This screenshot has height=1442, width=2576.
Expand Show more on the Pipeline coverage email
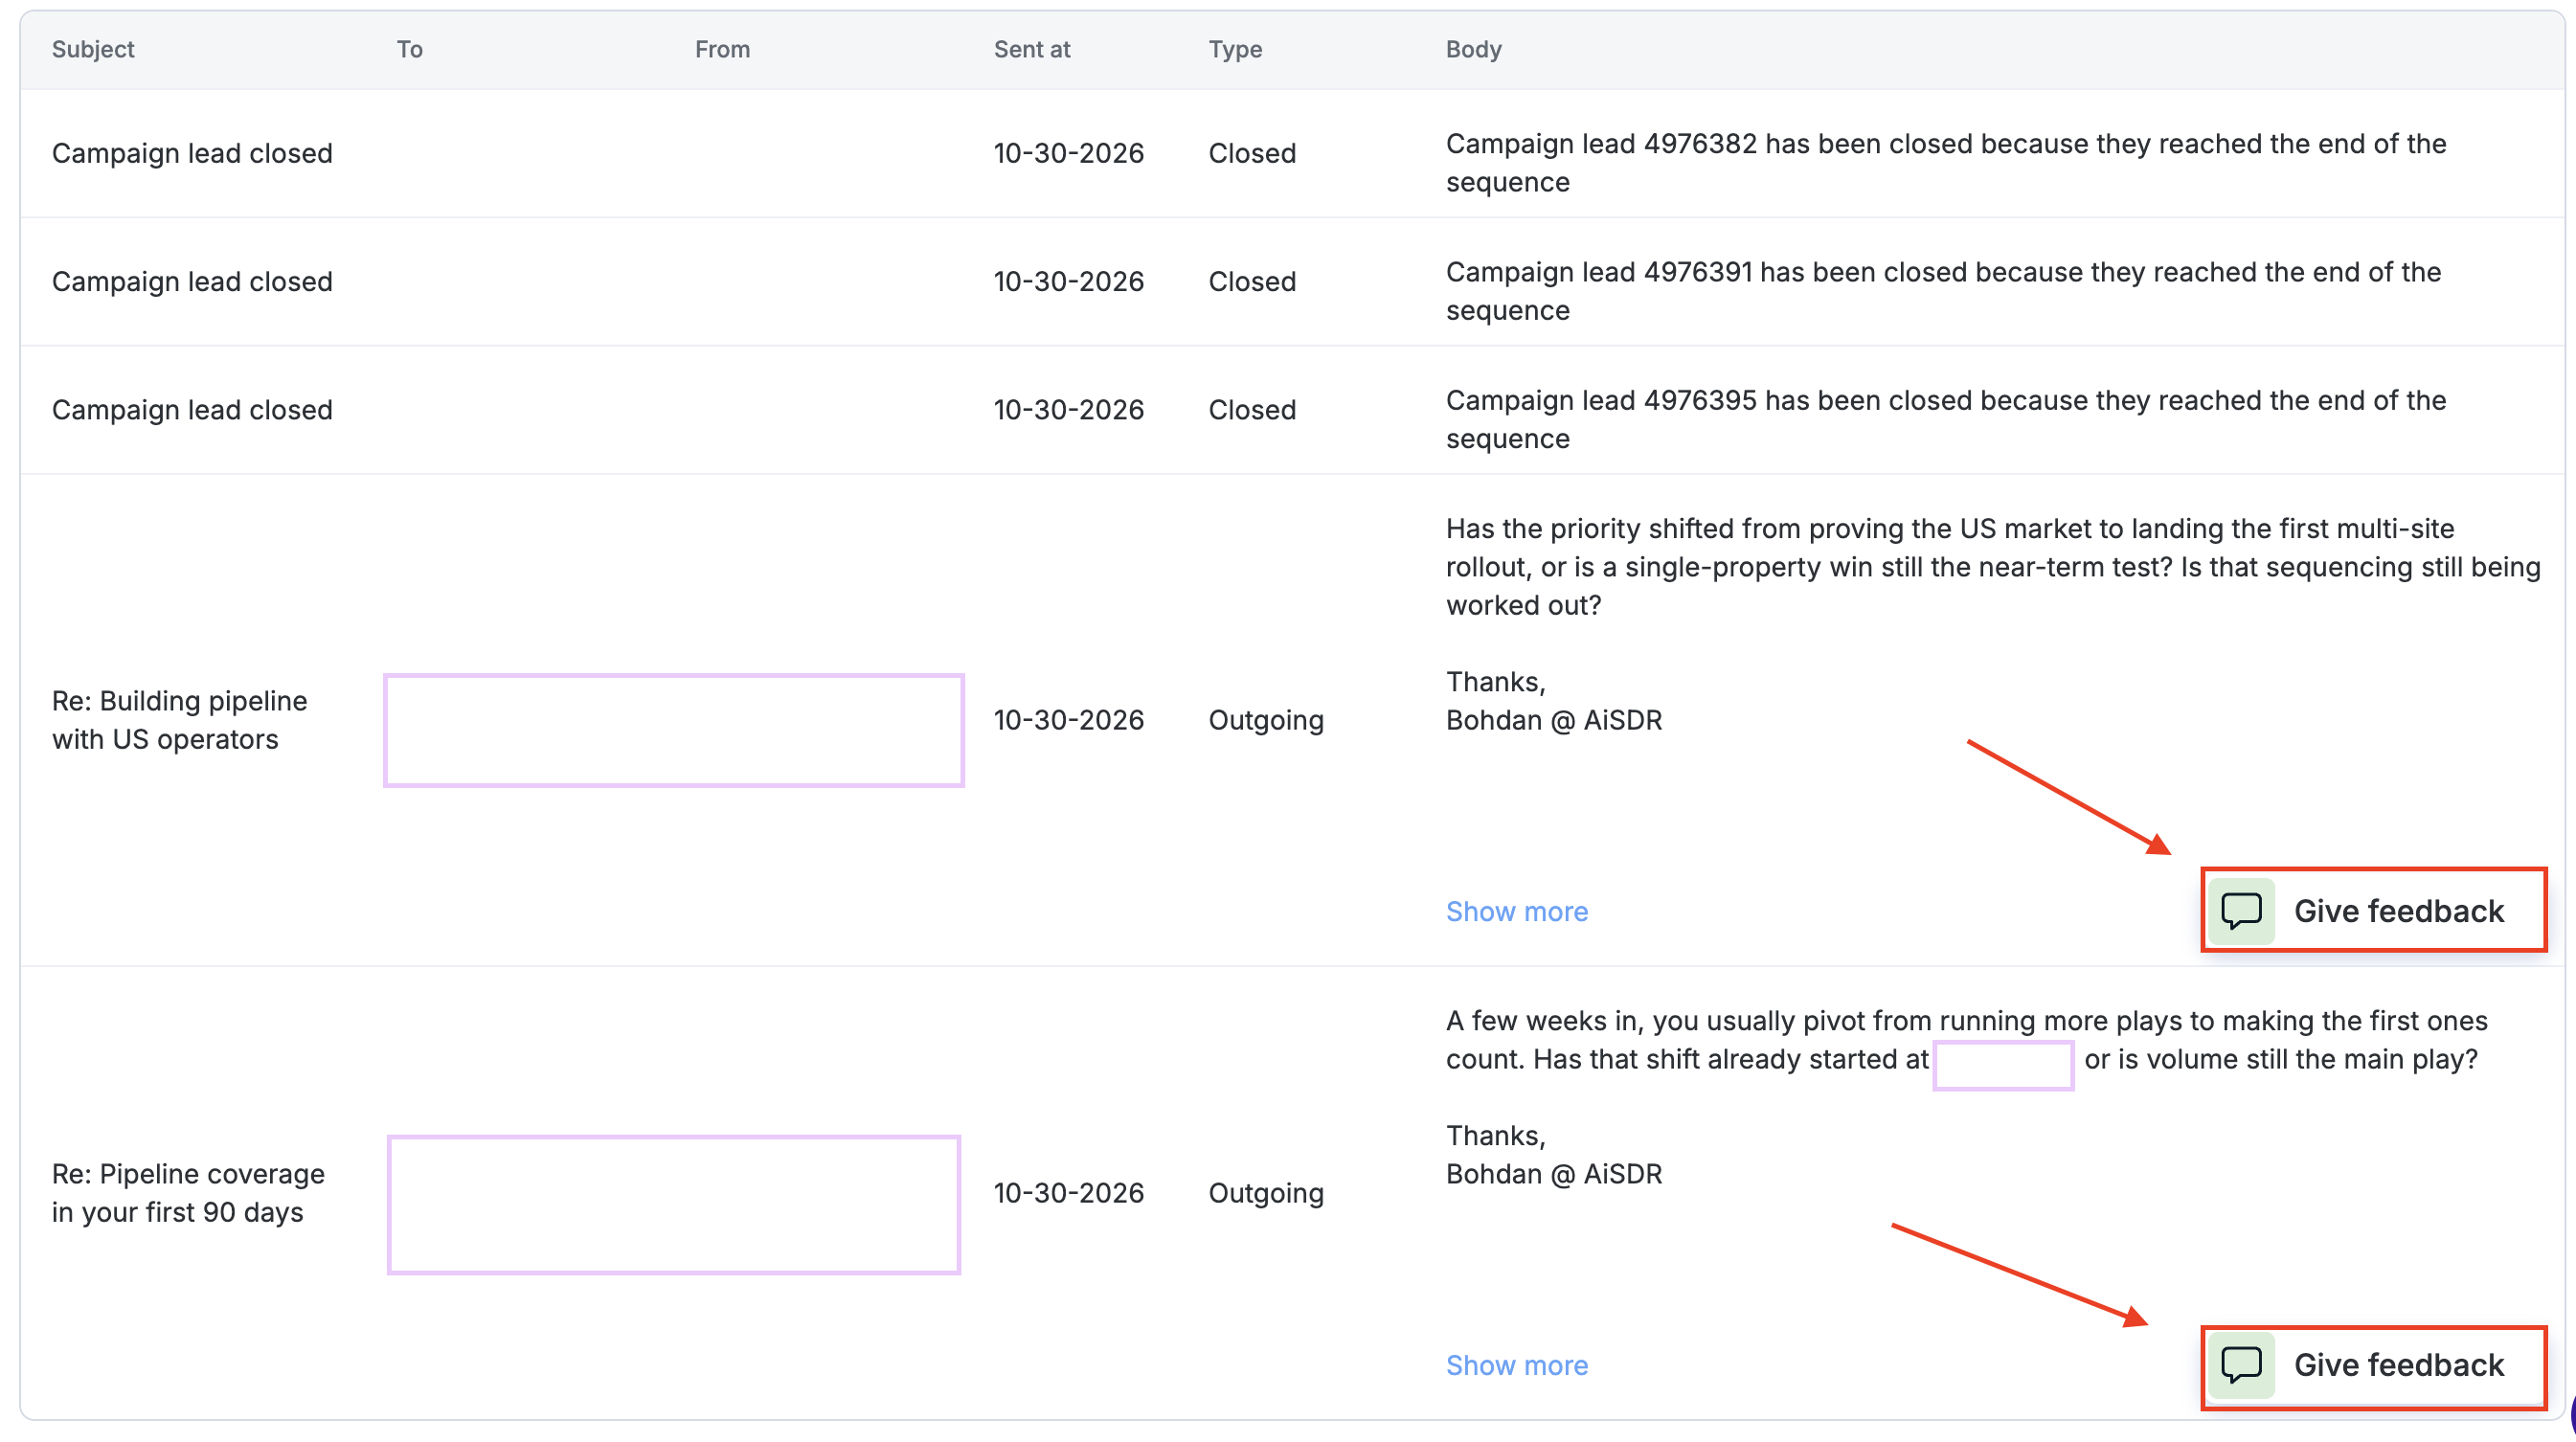point(1516,1365)
